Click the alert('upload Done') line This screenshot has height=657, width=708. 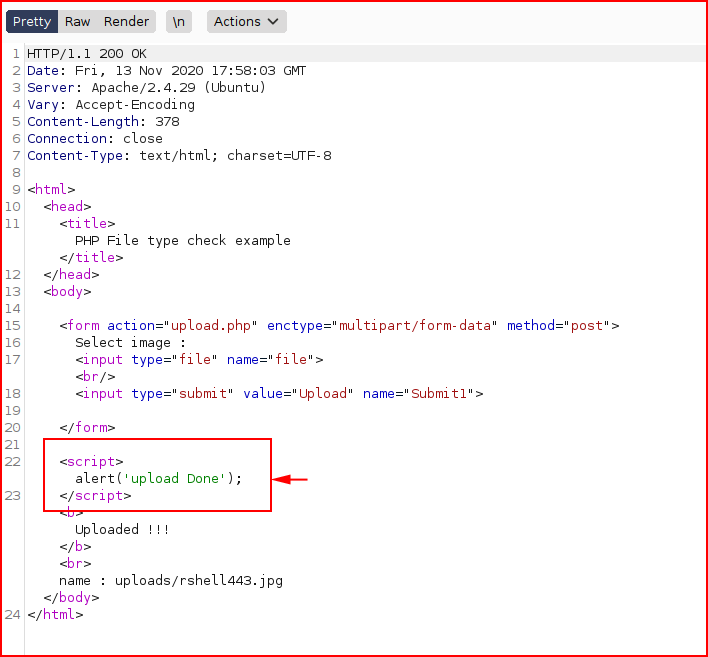click(158, 479)
